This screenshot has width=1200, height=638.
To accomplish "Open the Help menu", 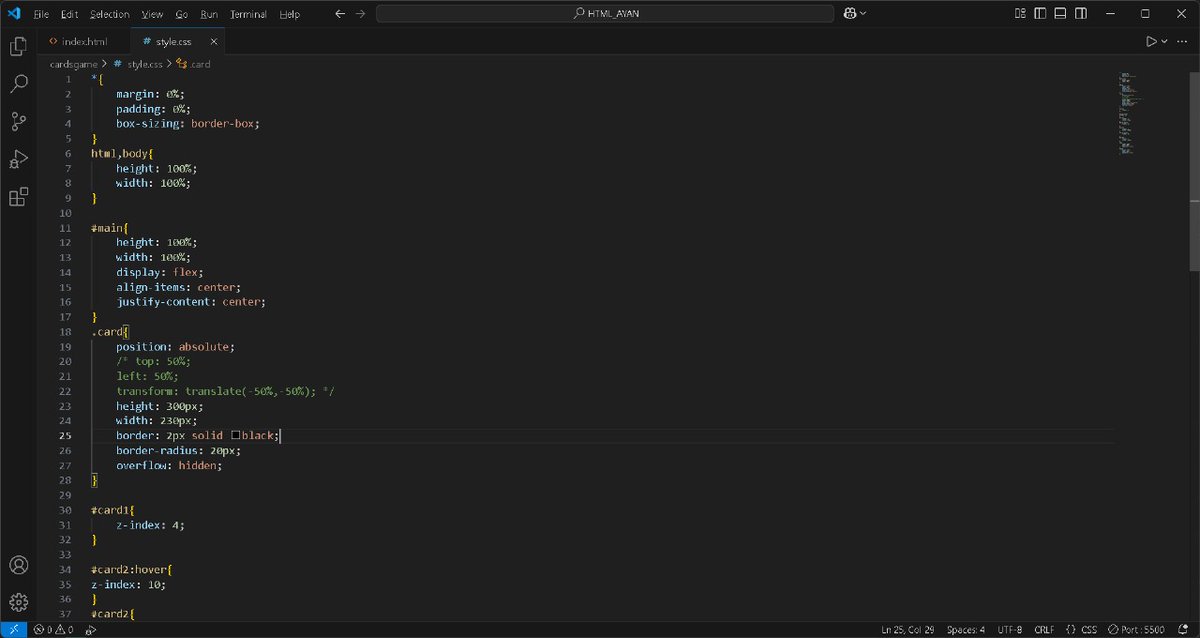I will coord(290,14).
